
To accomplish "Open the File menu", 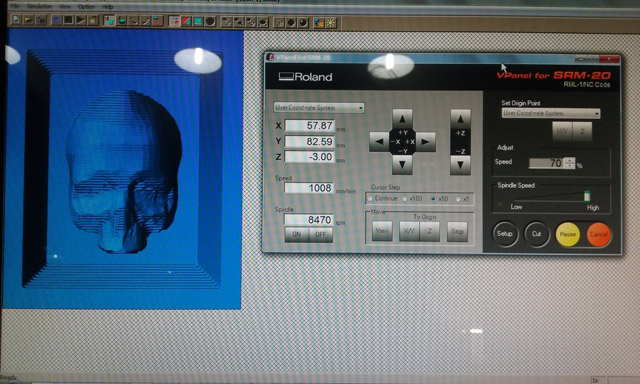I will click(15, 7).
